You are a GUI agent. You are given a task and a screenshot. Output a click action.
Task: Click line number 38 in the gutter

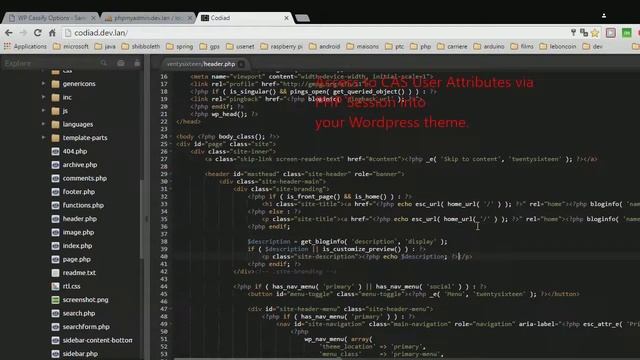[164, 241]
